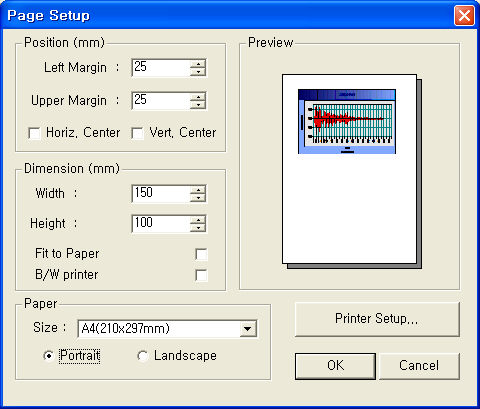
Task: Decrease Height value with down arrow
Action: (198, 228)
